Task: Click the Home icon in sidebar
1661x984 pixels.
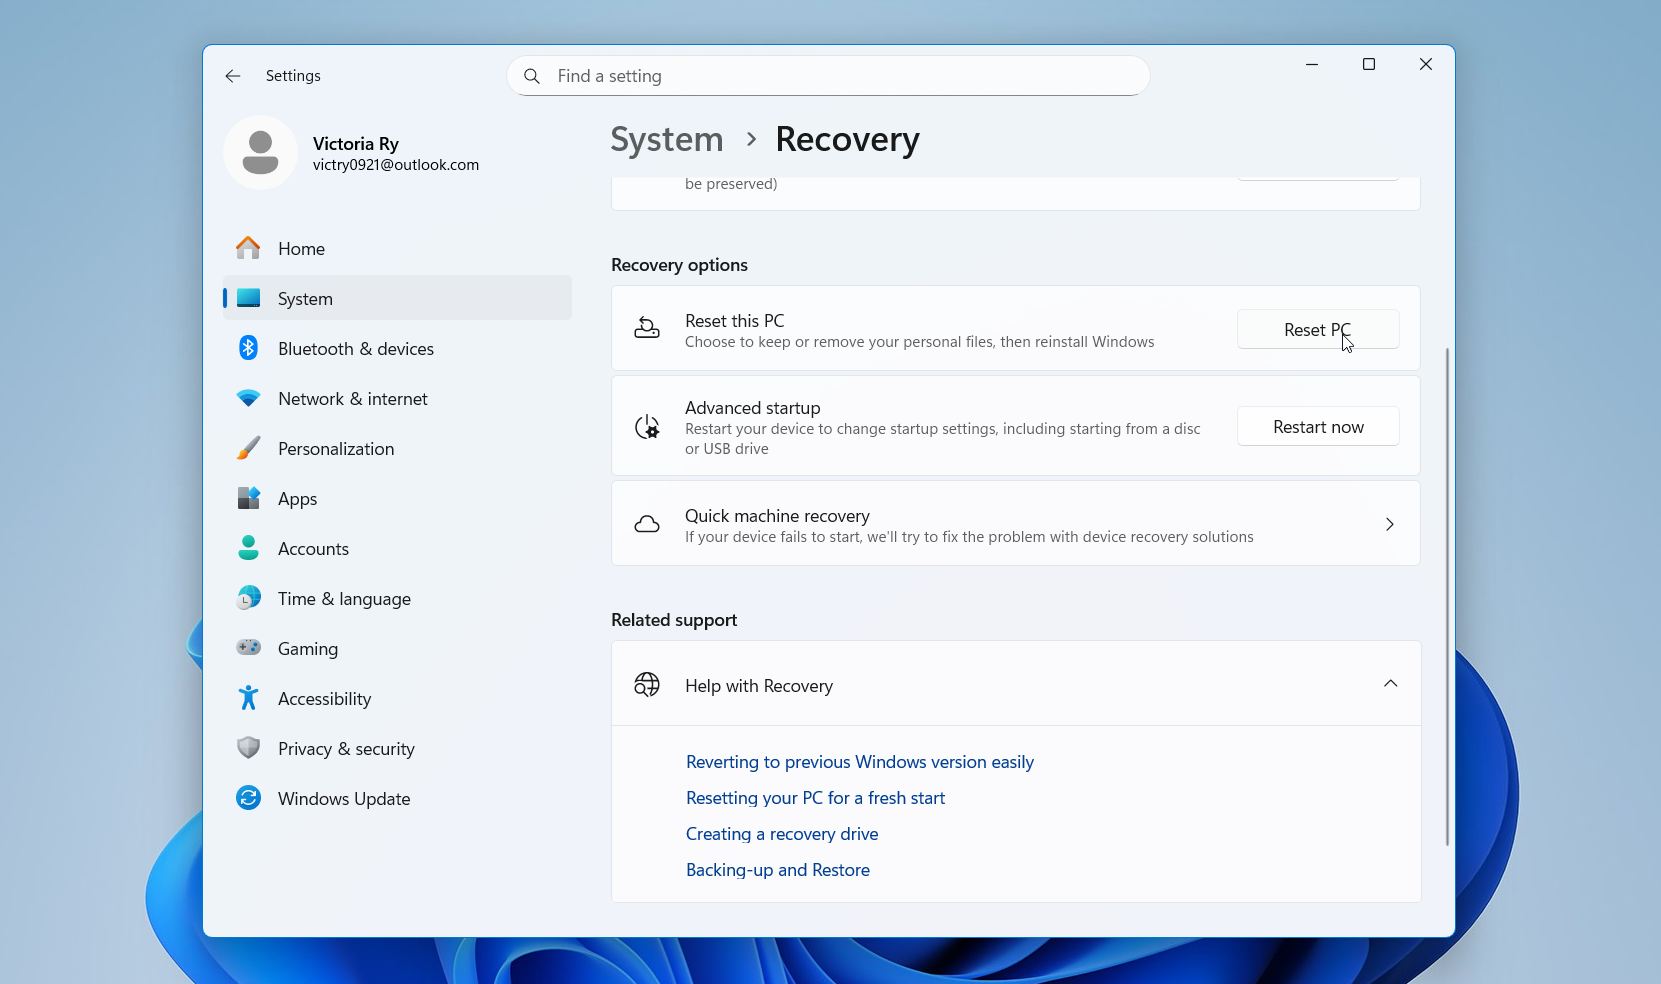Action: pos(248,248)
